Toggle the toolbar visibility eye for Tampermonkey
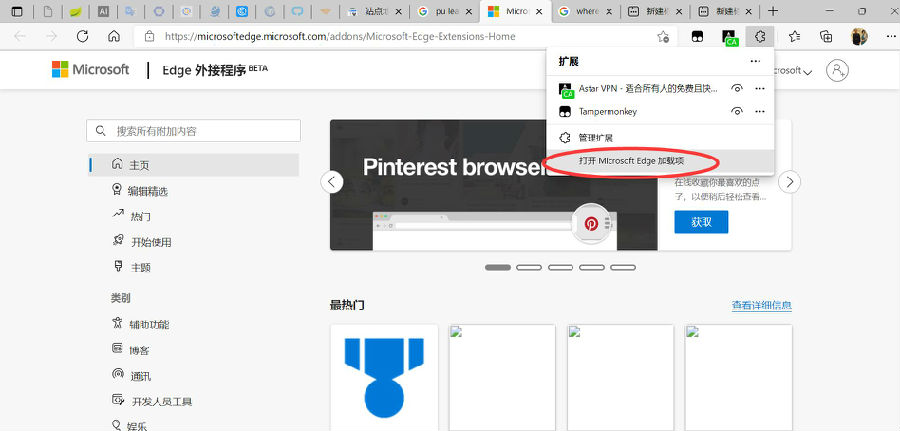This screenshot has height=431, width=900. pos(737,111)
